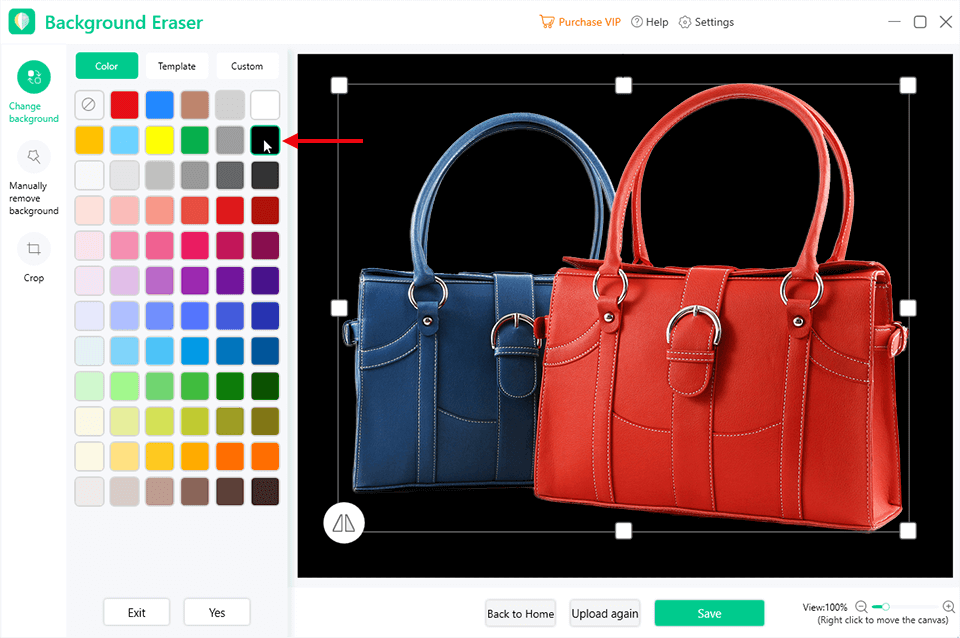Click the zoom out magnifier icon

point(861,607)
